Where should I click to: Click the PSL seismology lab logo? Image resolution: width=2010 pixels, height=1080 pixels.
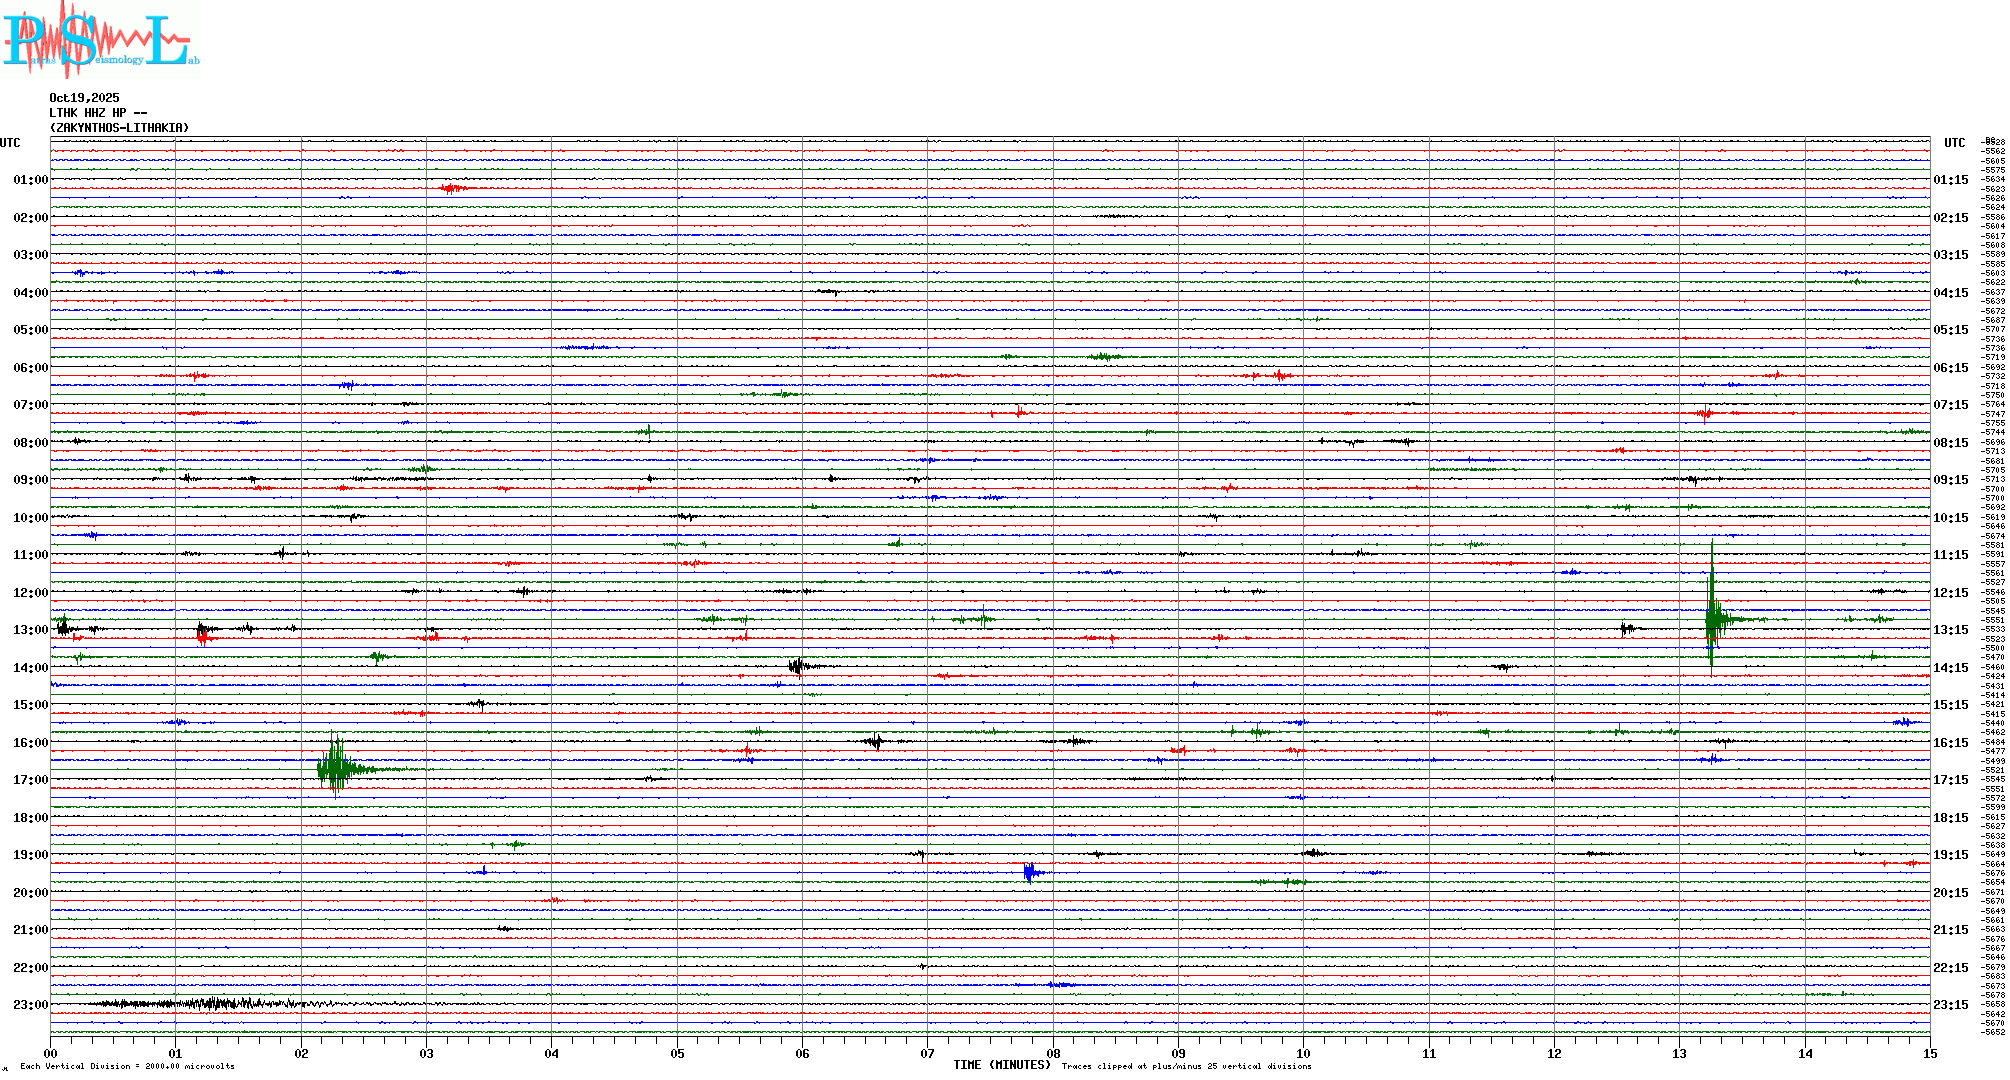(x=100, y=38)
